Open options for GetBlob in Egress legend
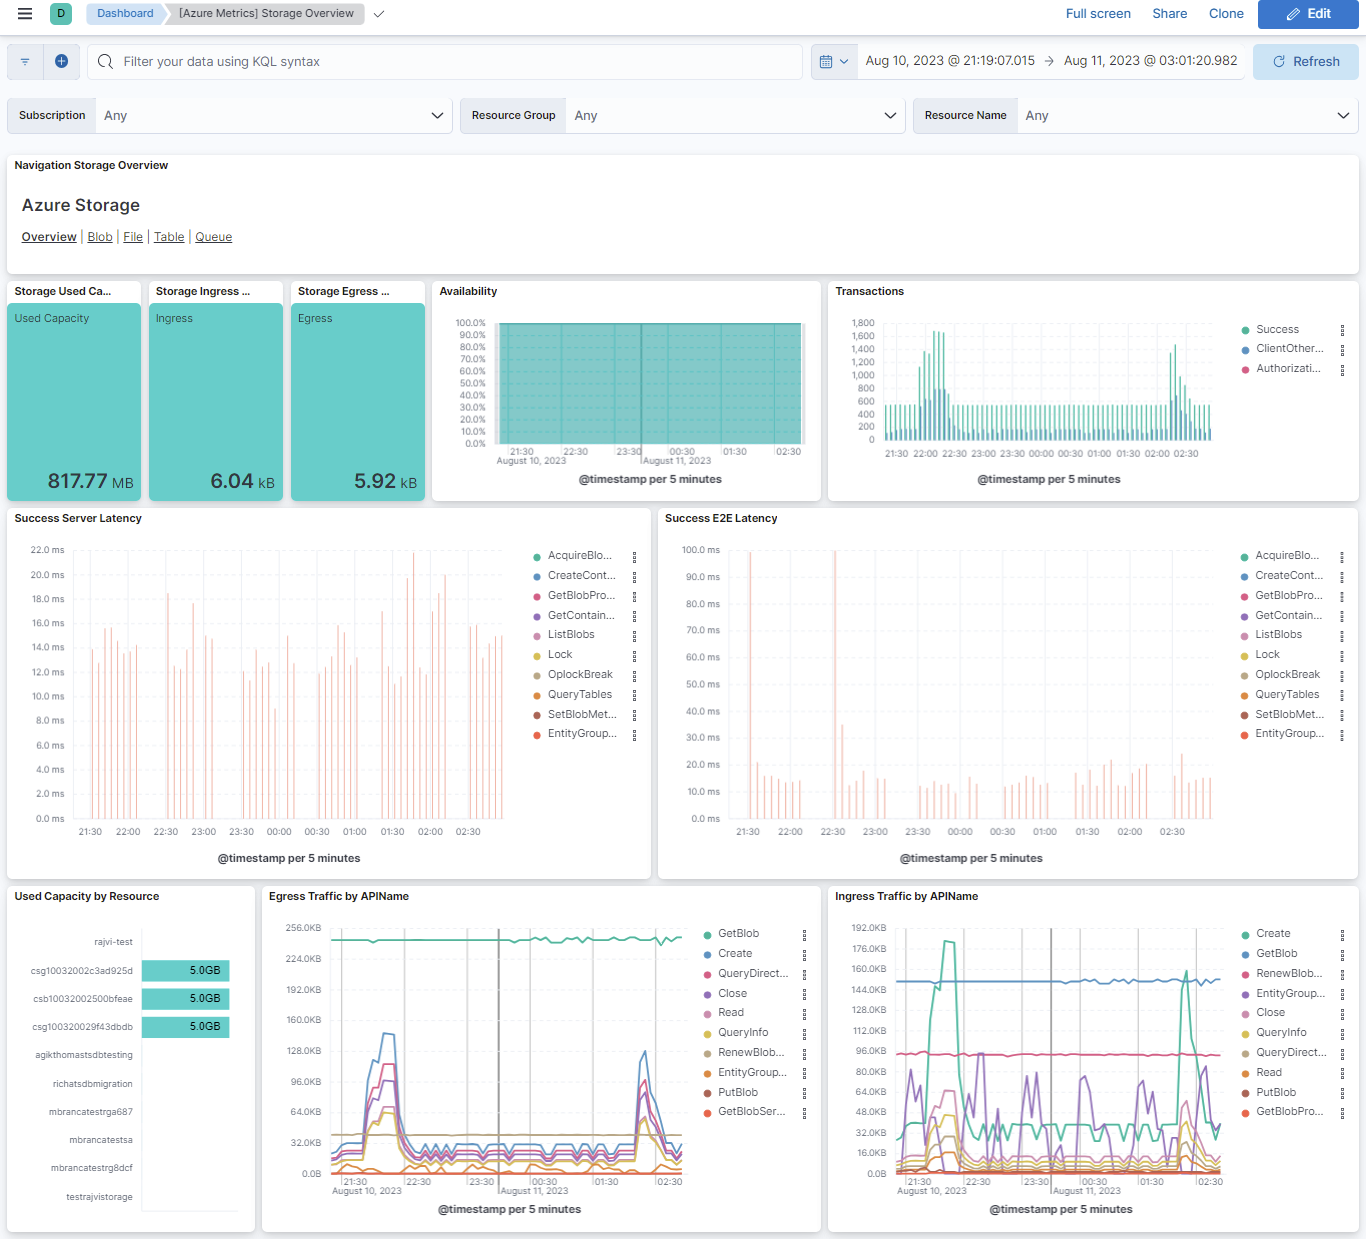1366x1239 pixels. pos(804,934)
